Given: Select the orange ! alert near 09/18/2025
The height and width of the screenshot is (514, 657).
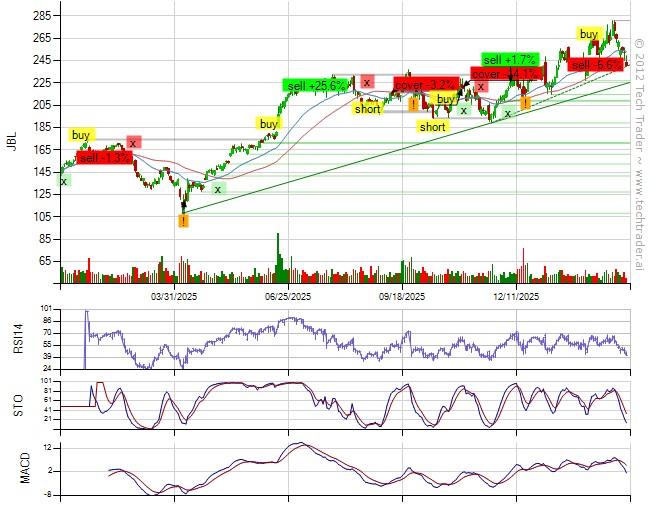Looking at the screenshot, I should click(414, 104).
